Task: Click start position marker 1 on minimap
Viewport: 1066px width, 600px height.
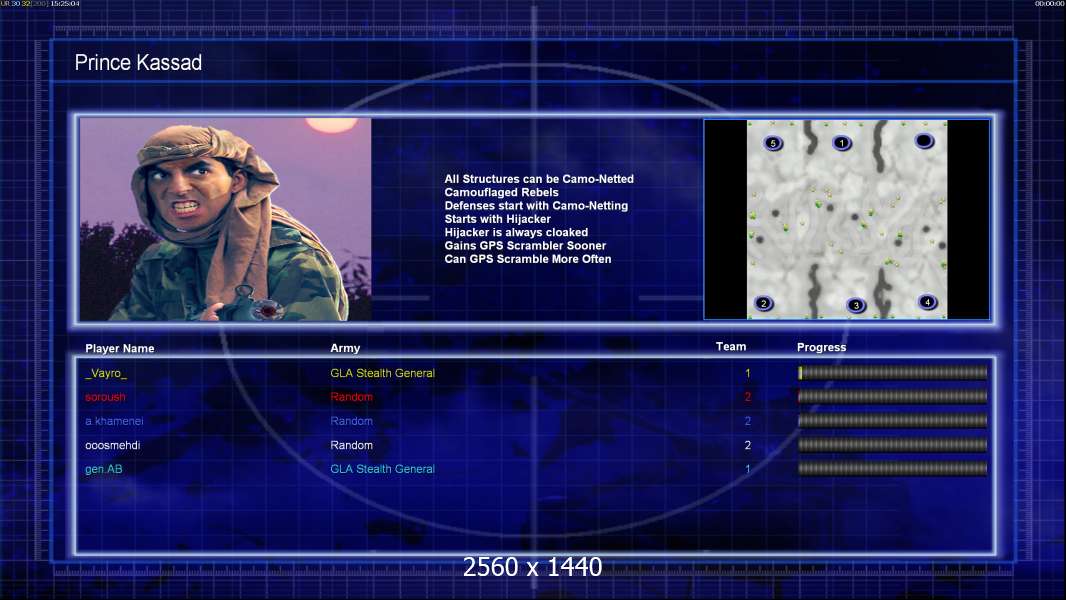Action: (x=842, y=143)
